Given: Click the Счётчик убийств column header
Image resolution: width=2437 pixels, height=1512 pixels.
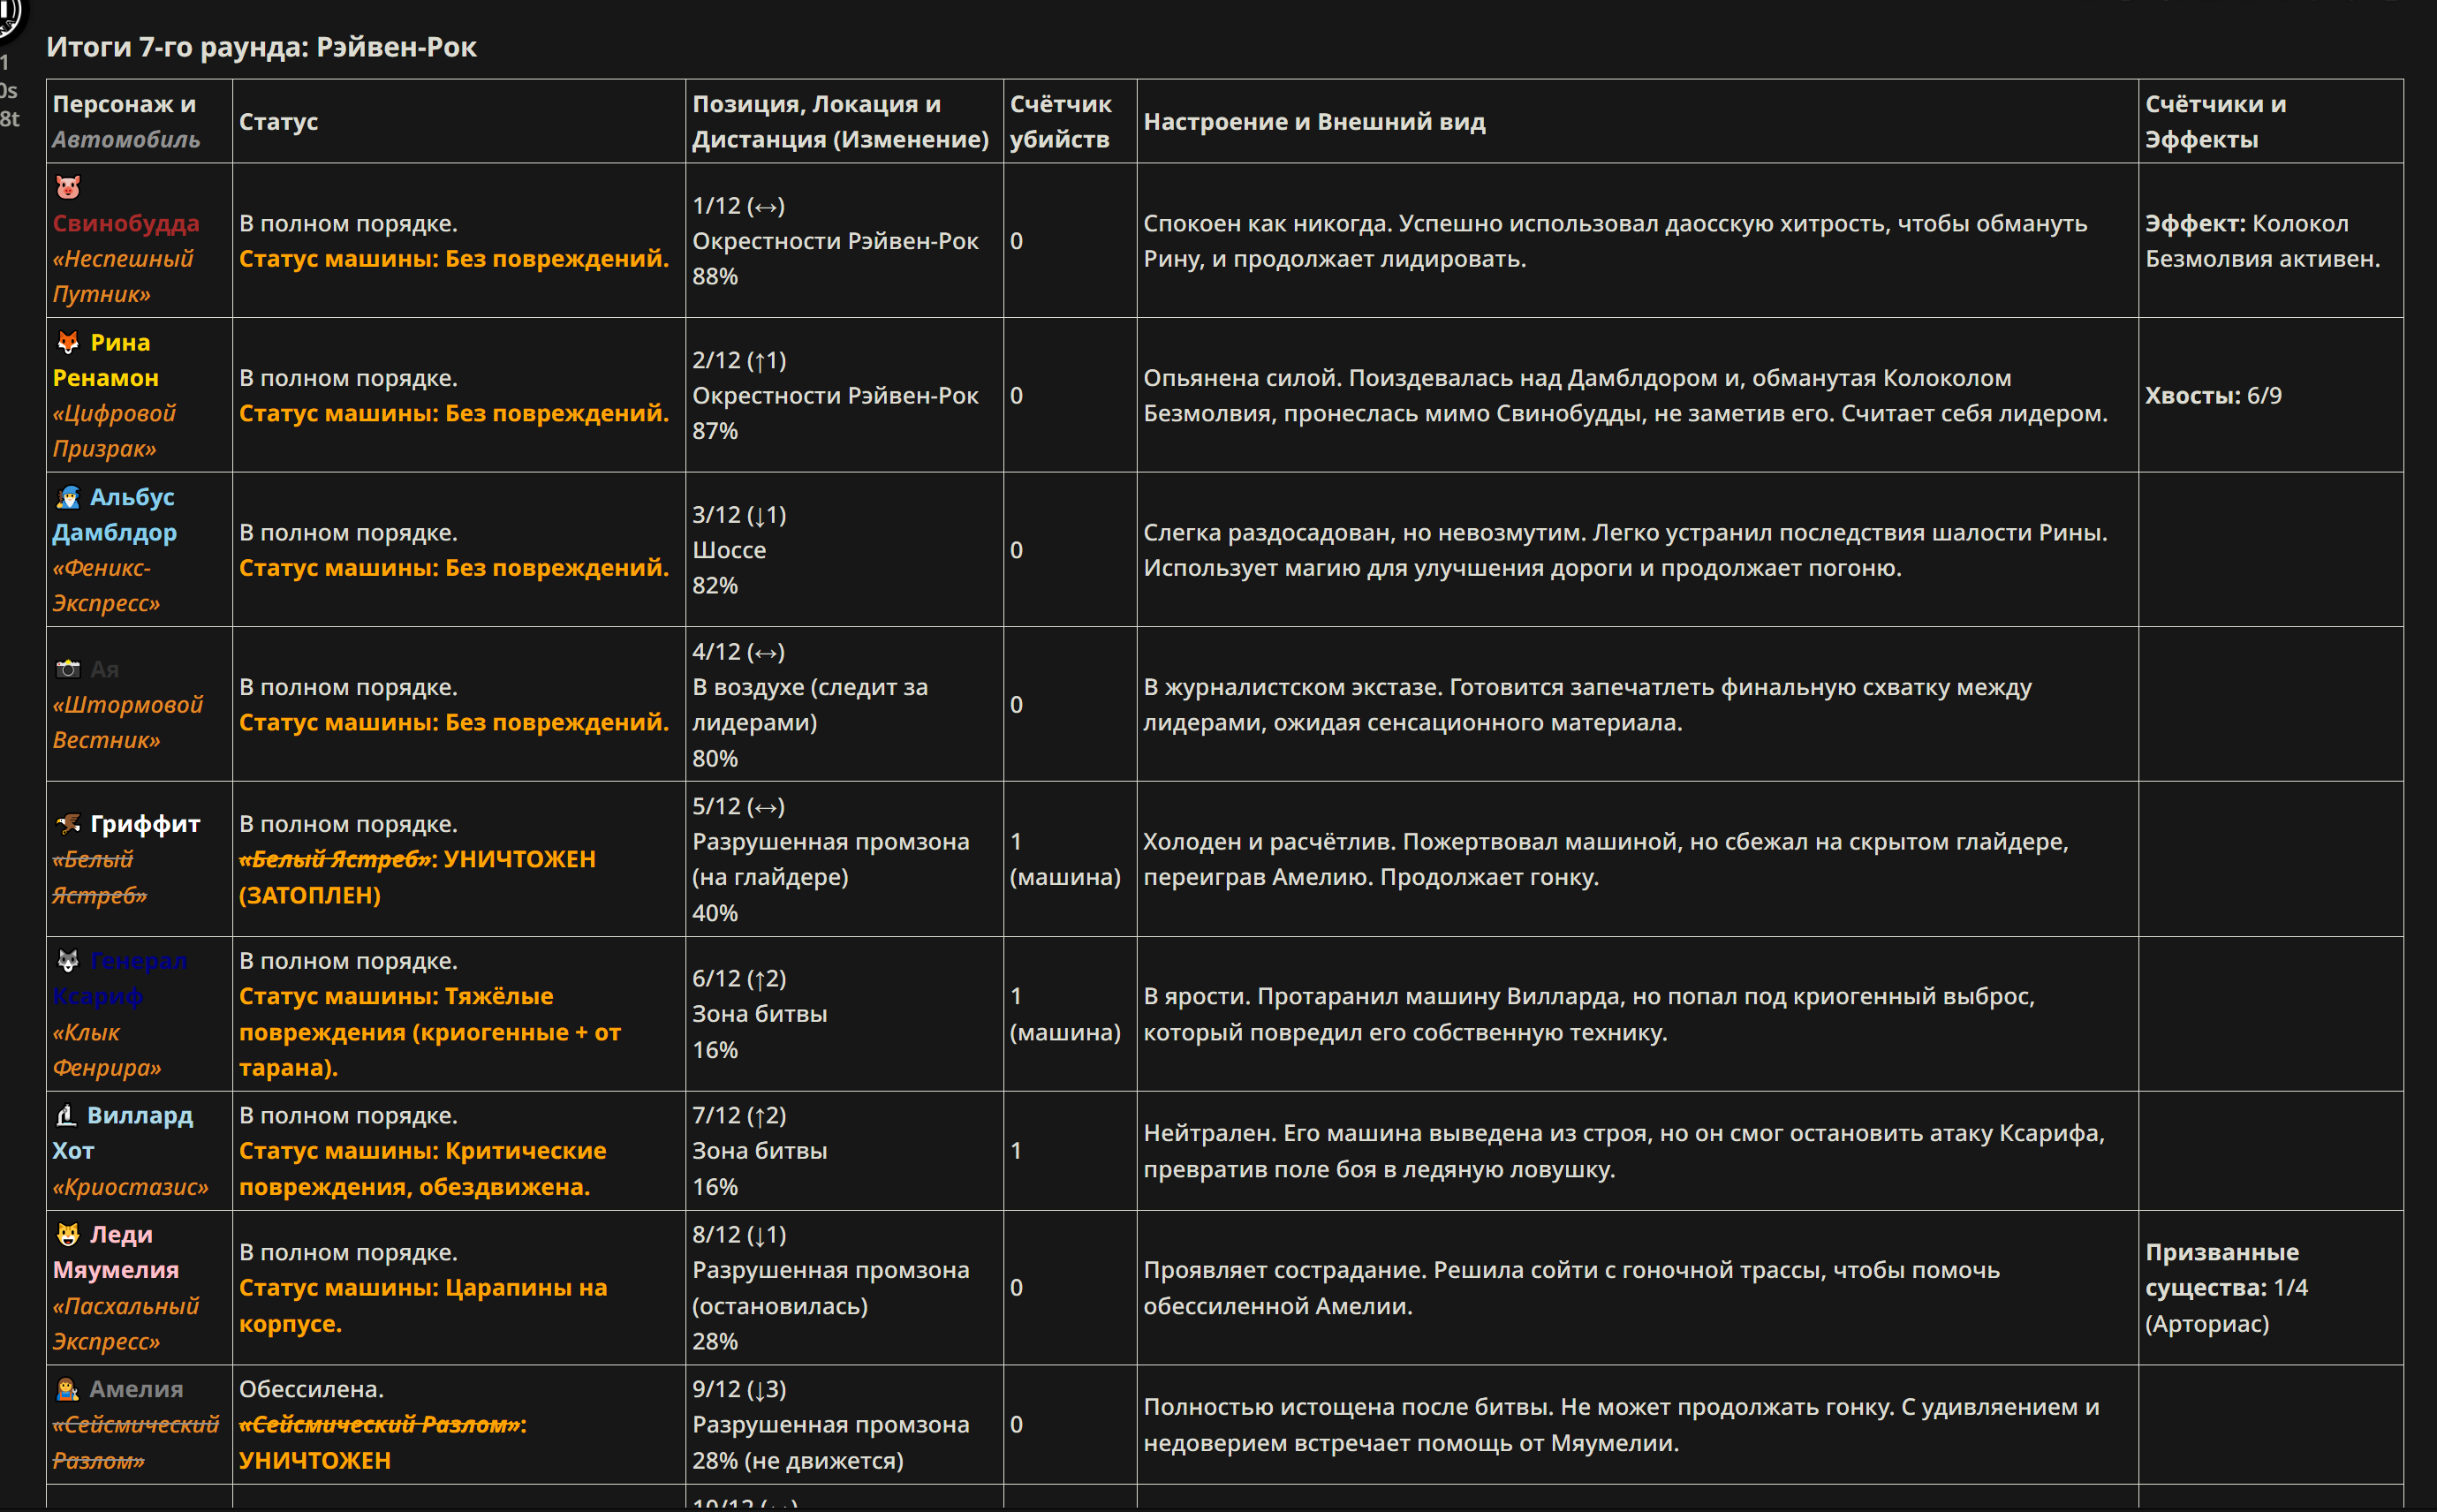Looking at the screenshot, I should [x=1060, y=121].
